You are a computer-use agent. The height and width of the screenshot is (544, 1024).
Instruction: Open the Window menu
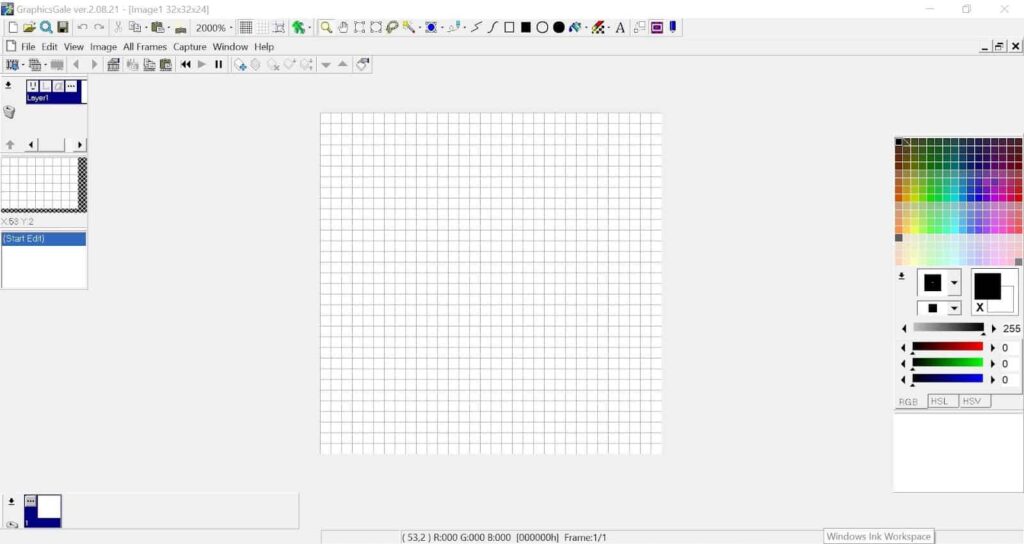(231, 47)
